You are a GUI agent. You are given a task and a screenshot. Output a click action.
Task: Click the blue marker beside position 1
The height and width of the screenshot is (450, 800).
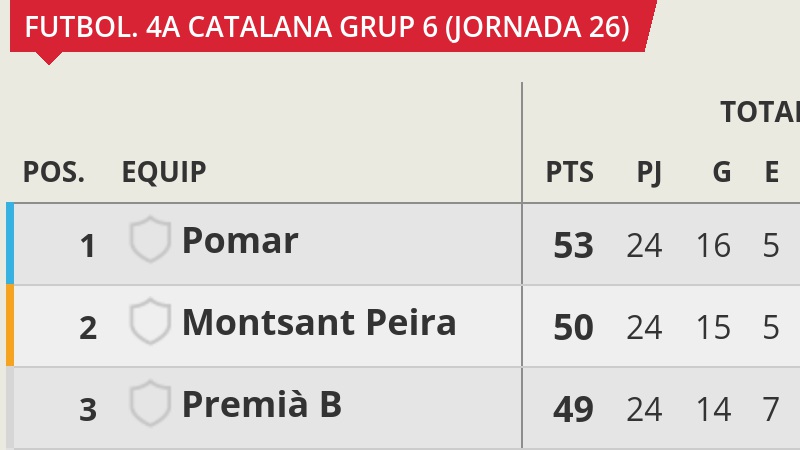[x=10, y=243]
